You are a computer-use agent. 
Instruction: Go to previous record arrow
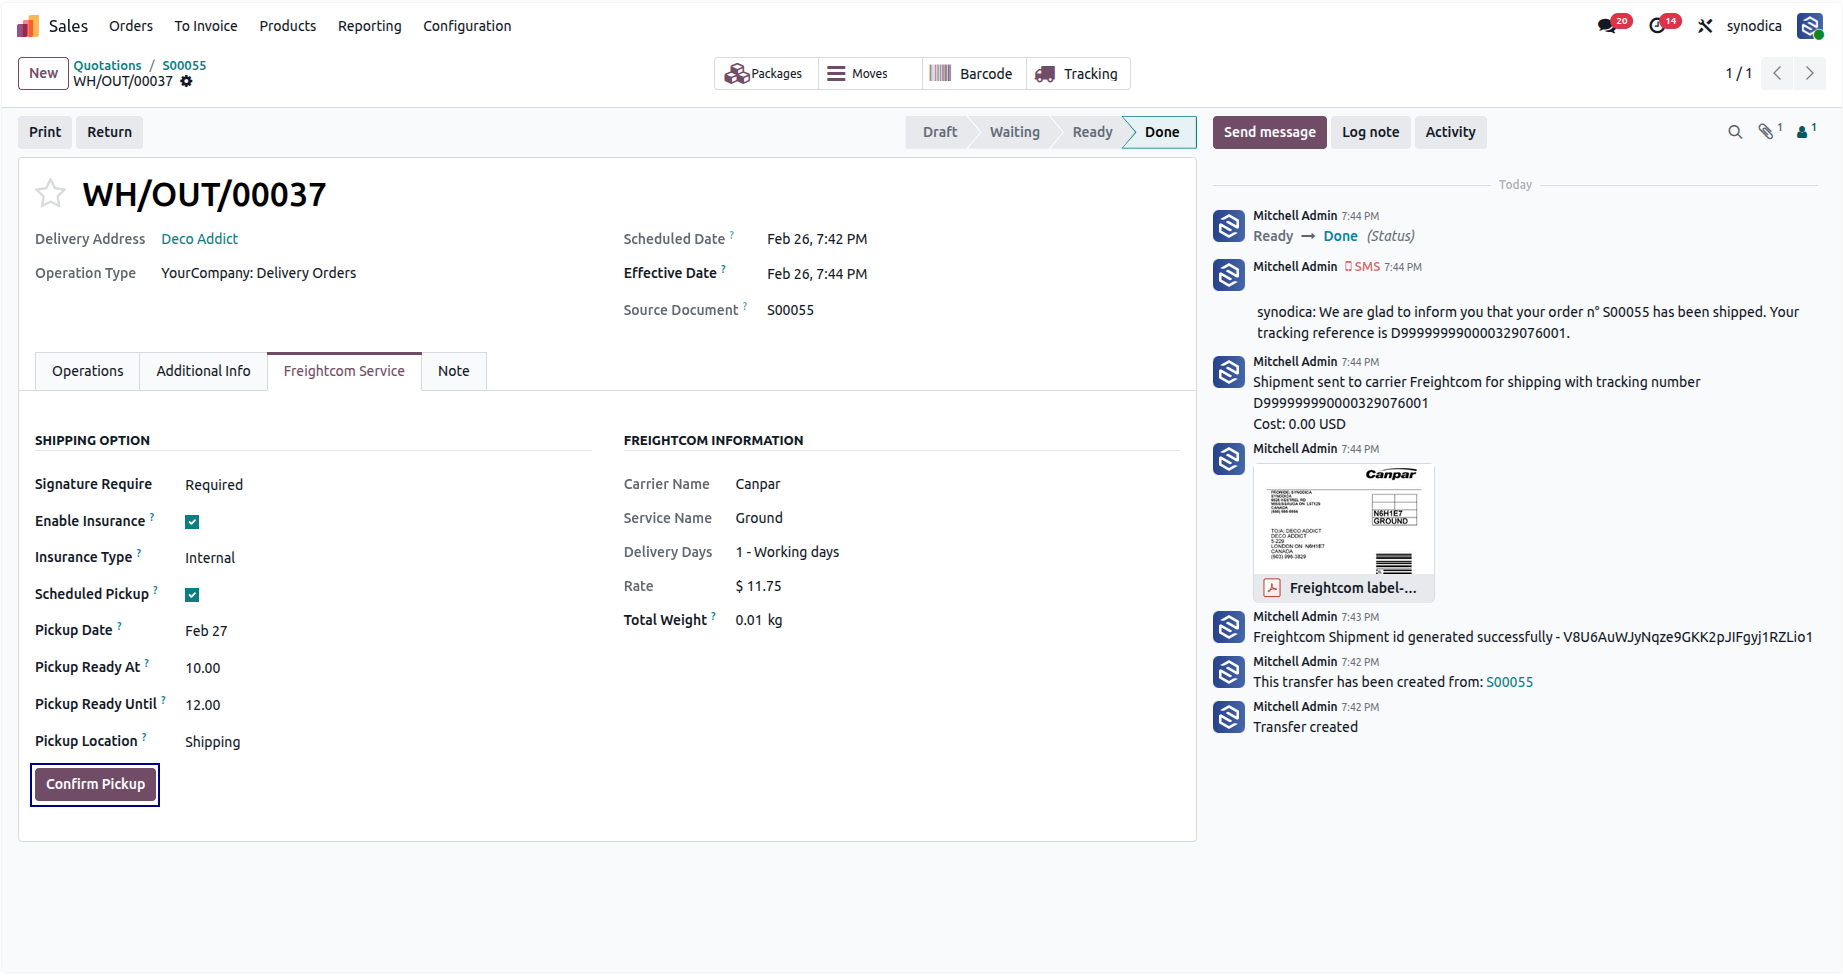(1777, 73)
